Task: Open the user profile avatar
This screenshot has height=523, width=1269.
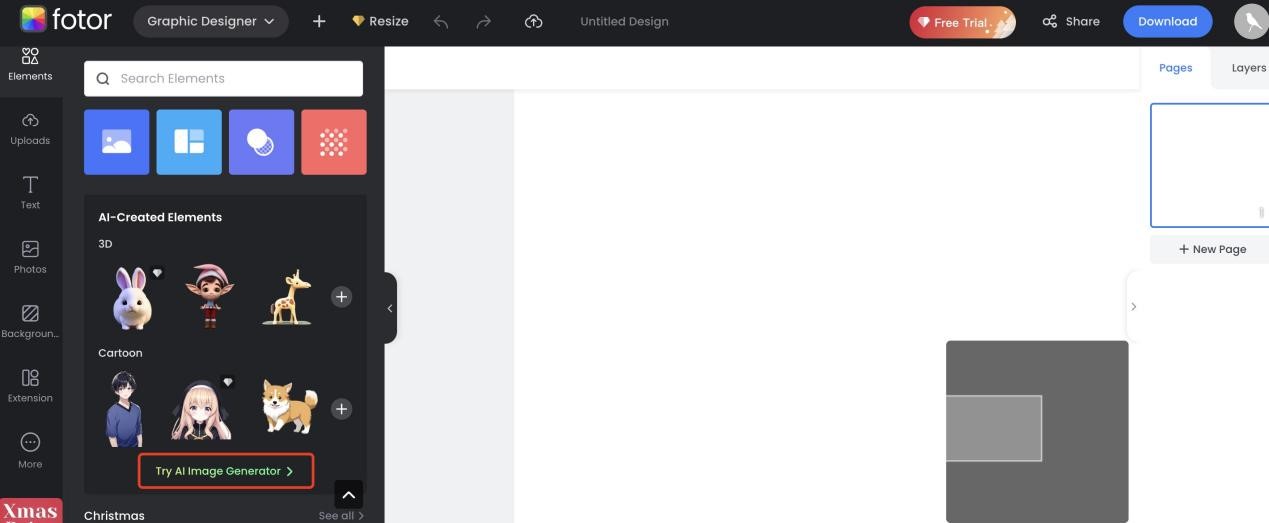Action: 1251,21
